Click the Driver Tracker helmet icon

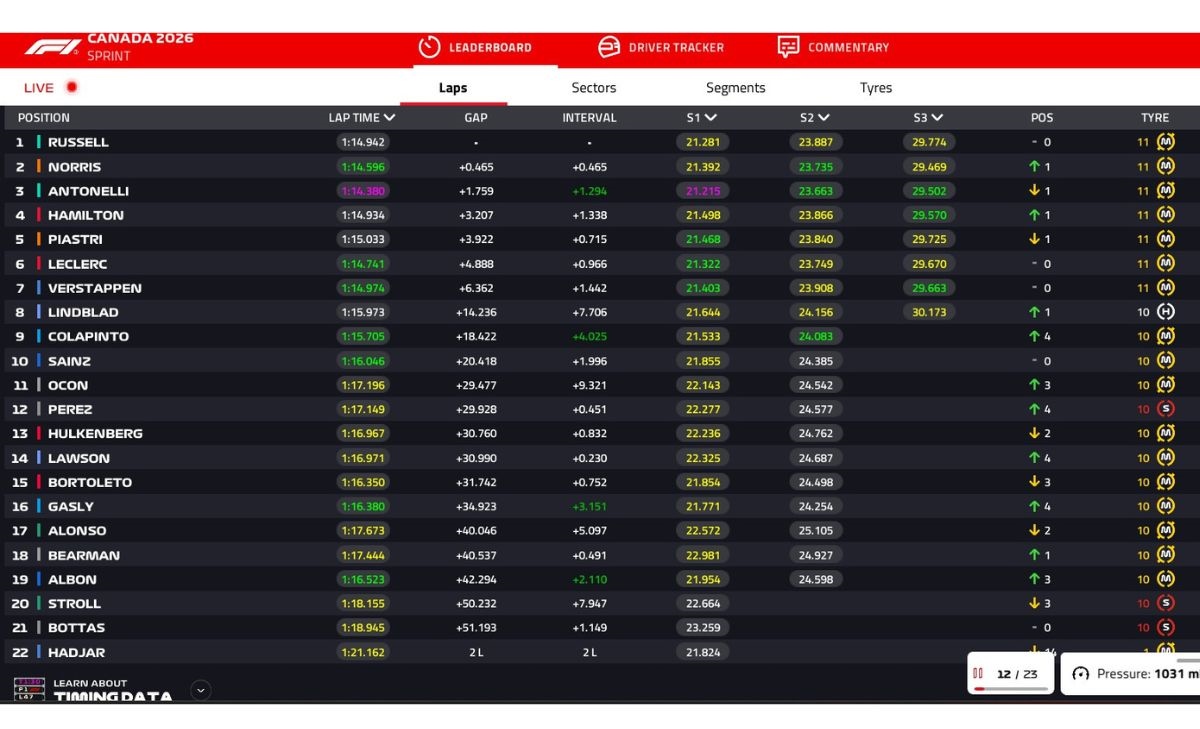click(x=609, y=47)
